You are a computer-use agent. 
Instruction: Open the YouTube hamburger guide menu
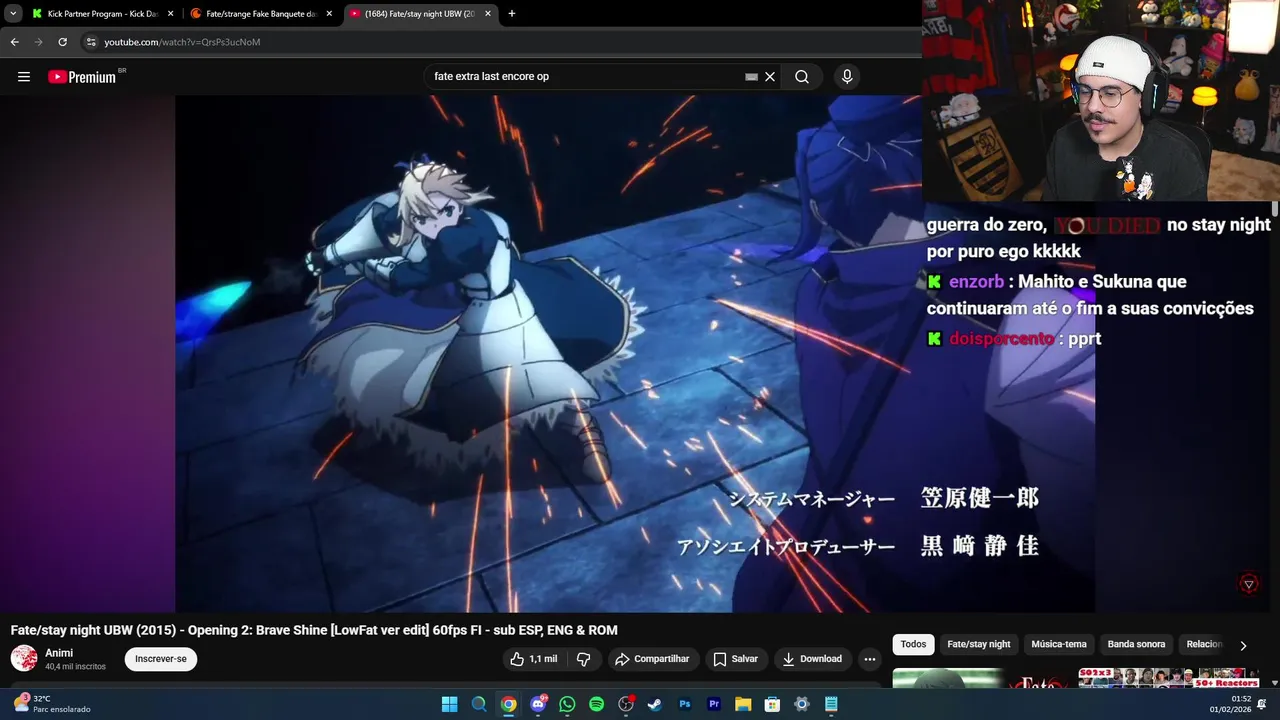pyautogui.click(x=24, y=77)
